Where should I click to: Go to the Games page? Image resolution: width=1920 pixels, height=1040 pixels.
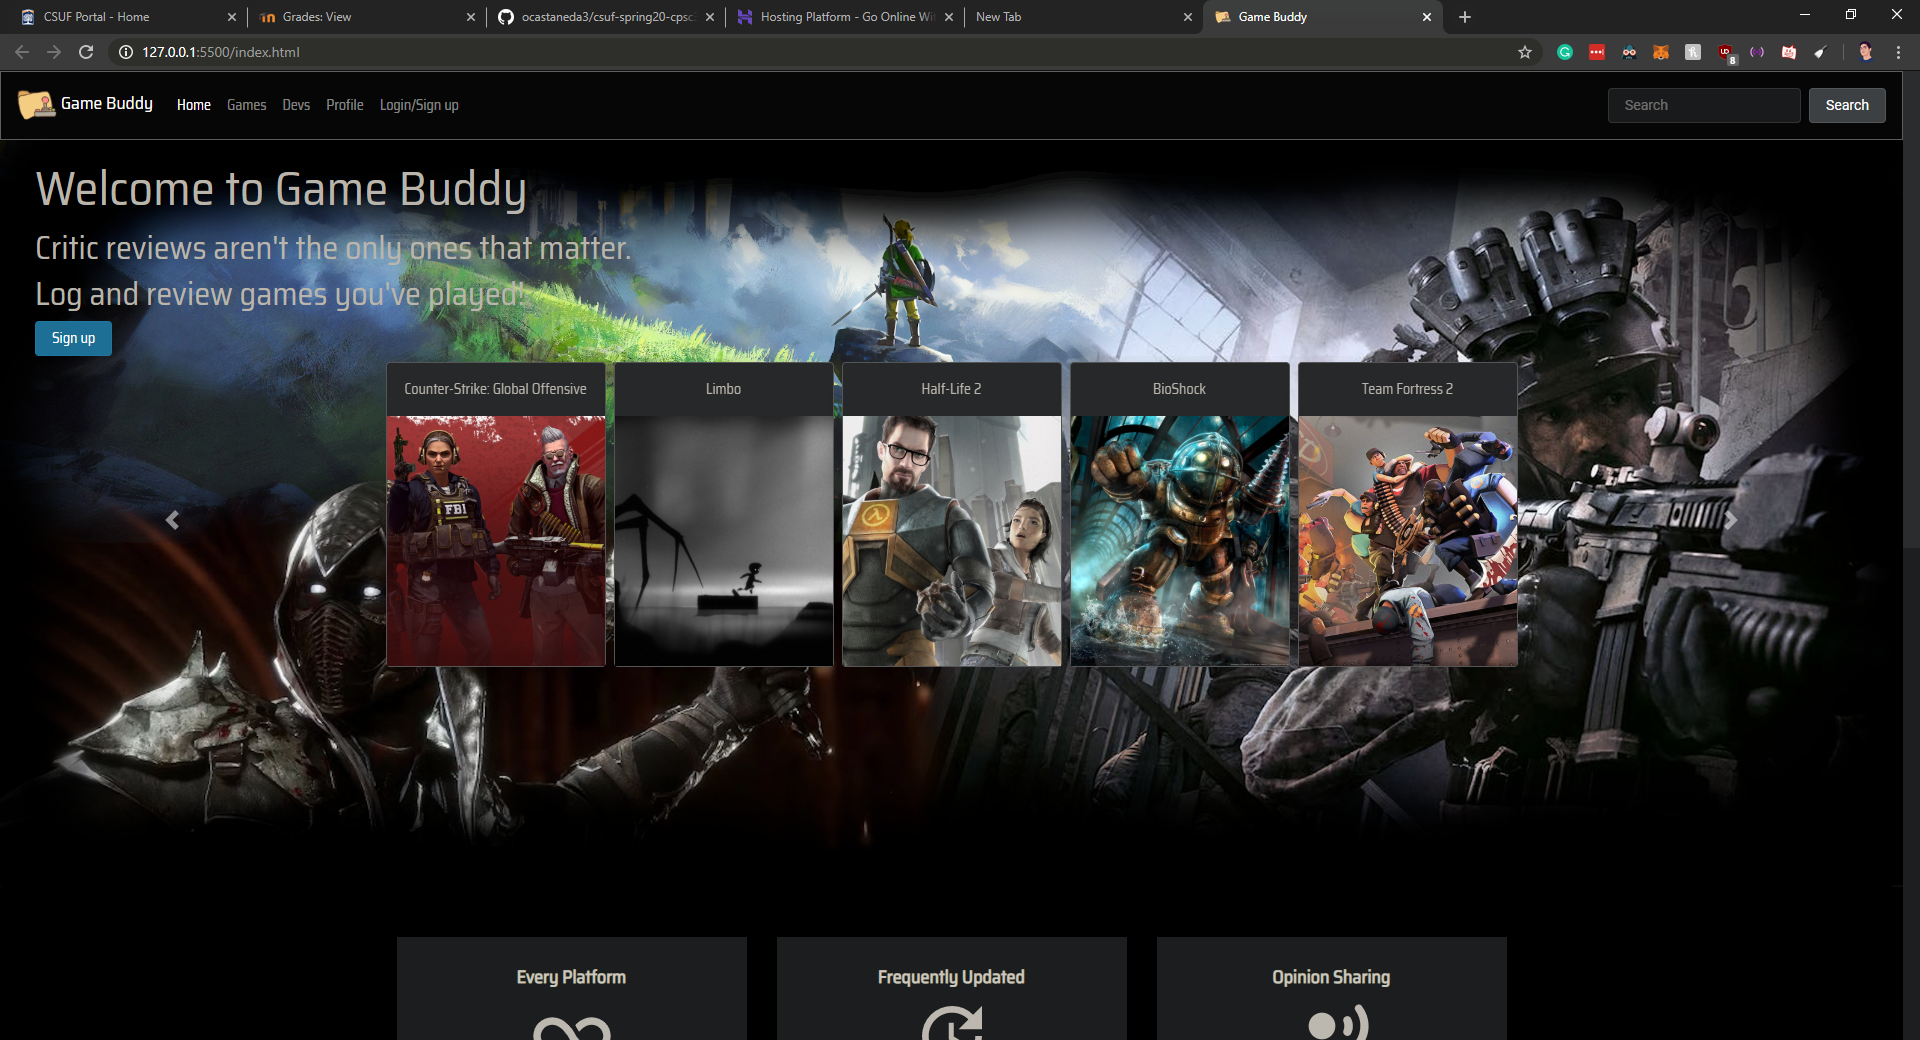pos(246,105)
